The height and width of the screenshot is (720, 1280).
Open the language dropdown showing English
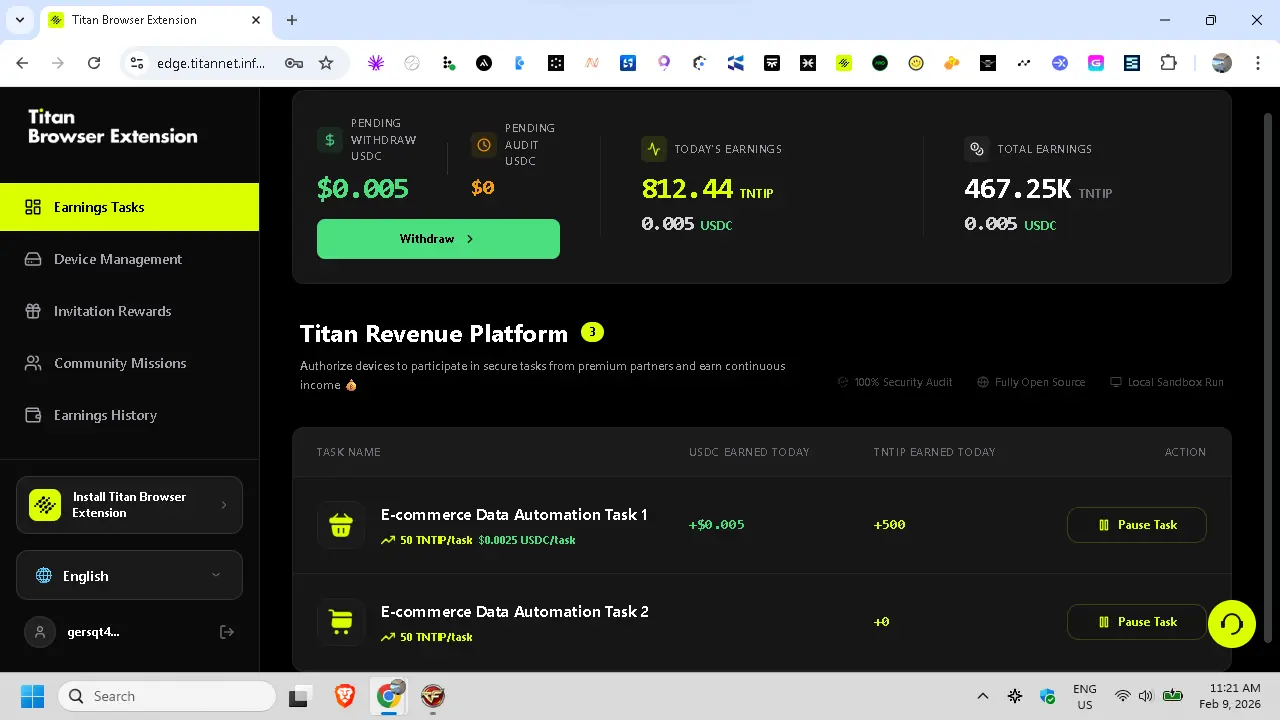[129, 575]
